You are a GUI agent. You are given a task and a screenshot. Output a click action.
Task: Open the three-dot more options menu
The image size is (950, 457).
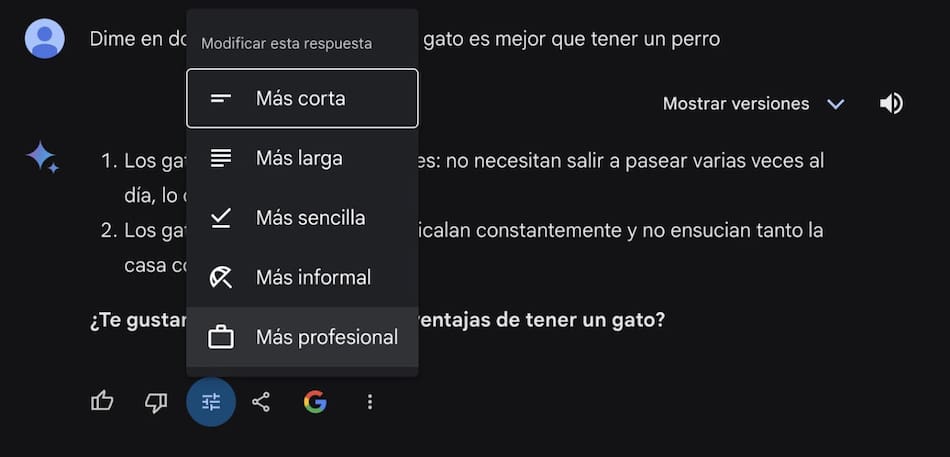tap(370, 402)
